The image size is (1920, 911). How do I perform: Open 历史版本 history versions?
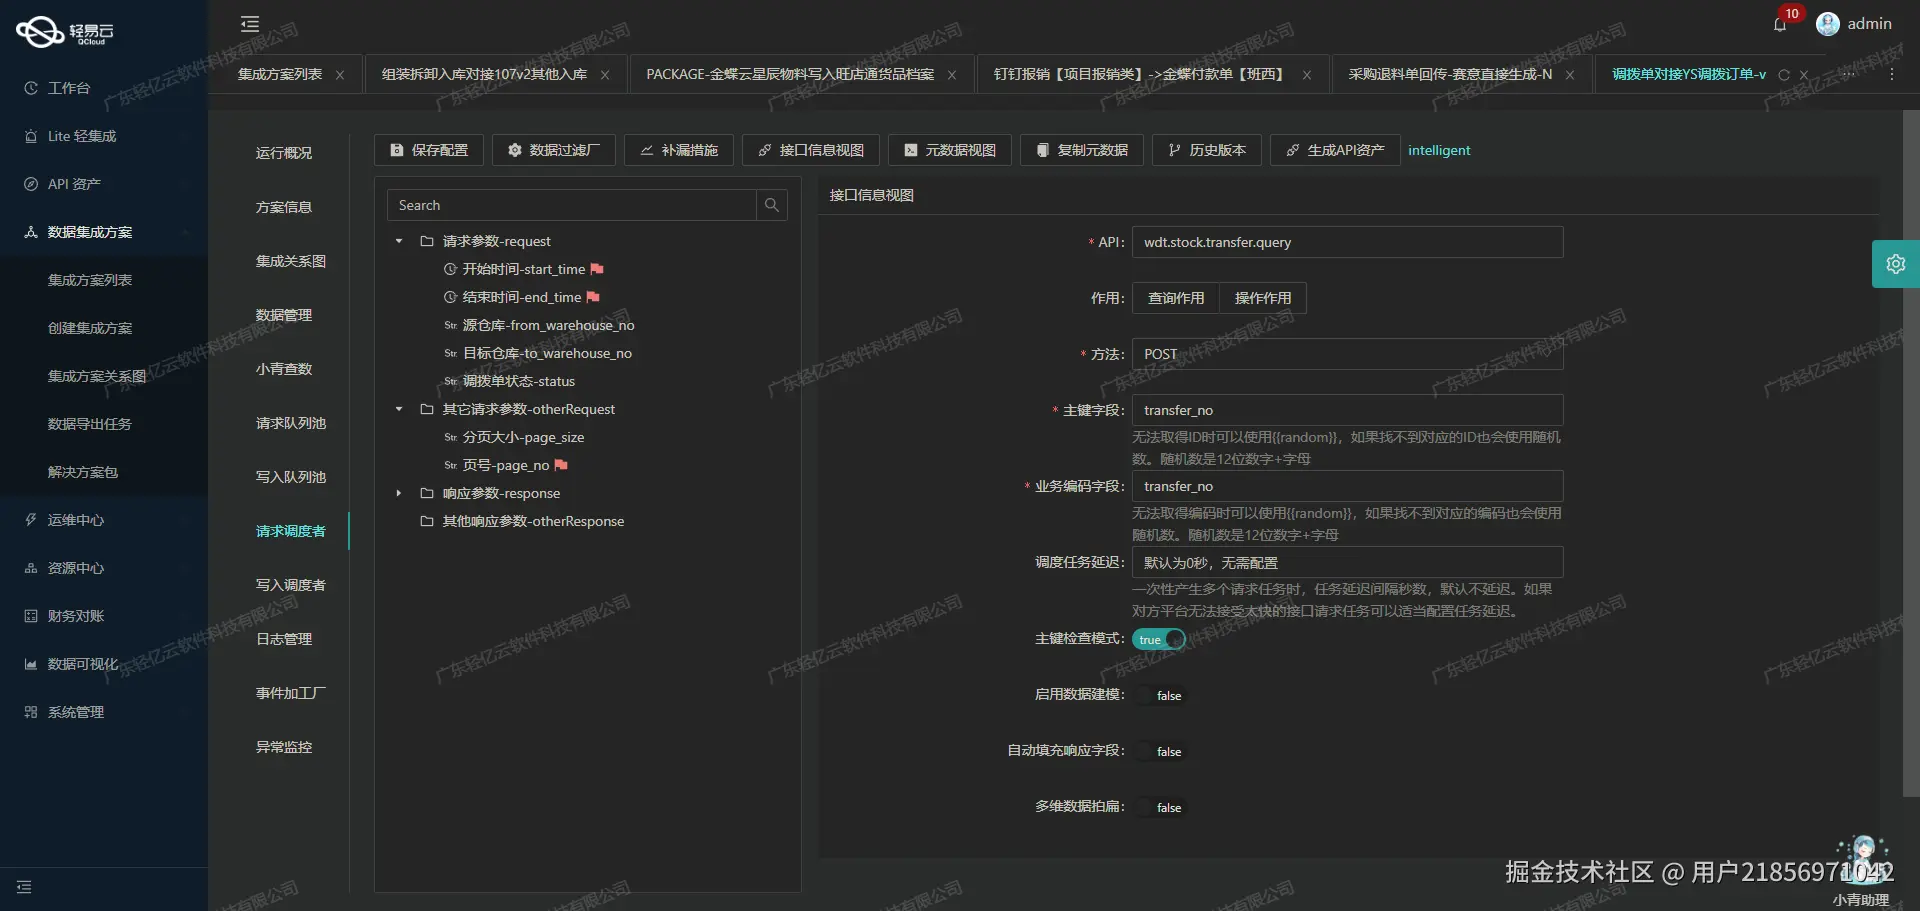(x=1206, y=150)
